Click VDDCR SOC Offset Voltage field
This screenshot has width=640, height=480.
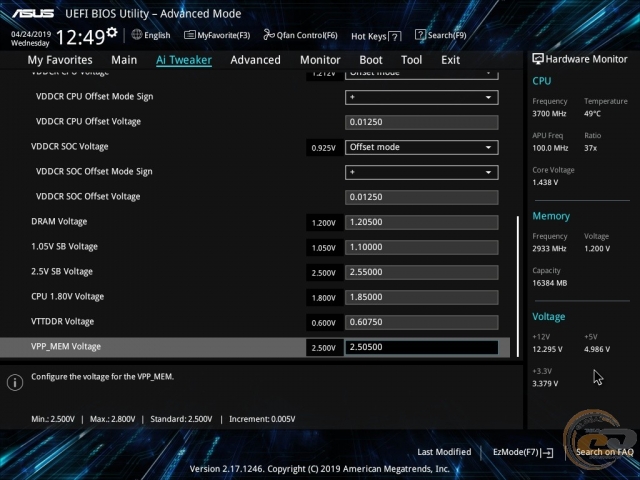422,197
